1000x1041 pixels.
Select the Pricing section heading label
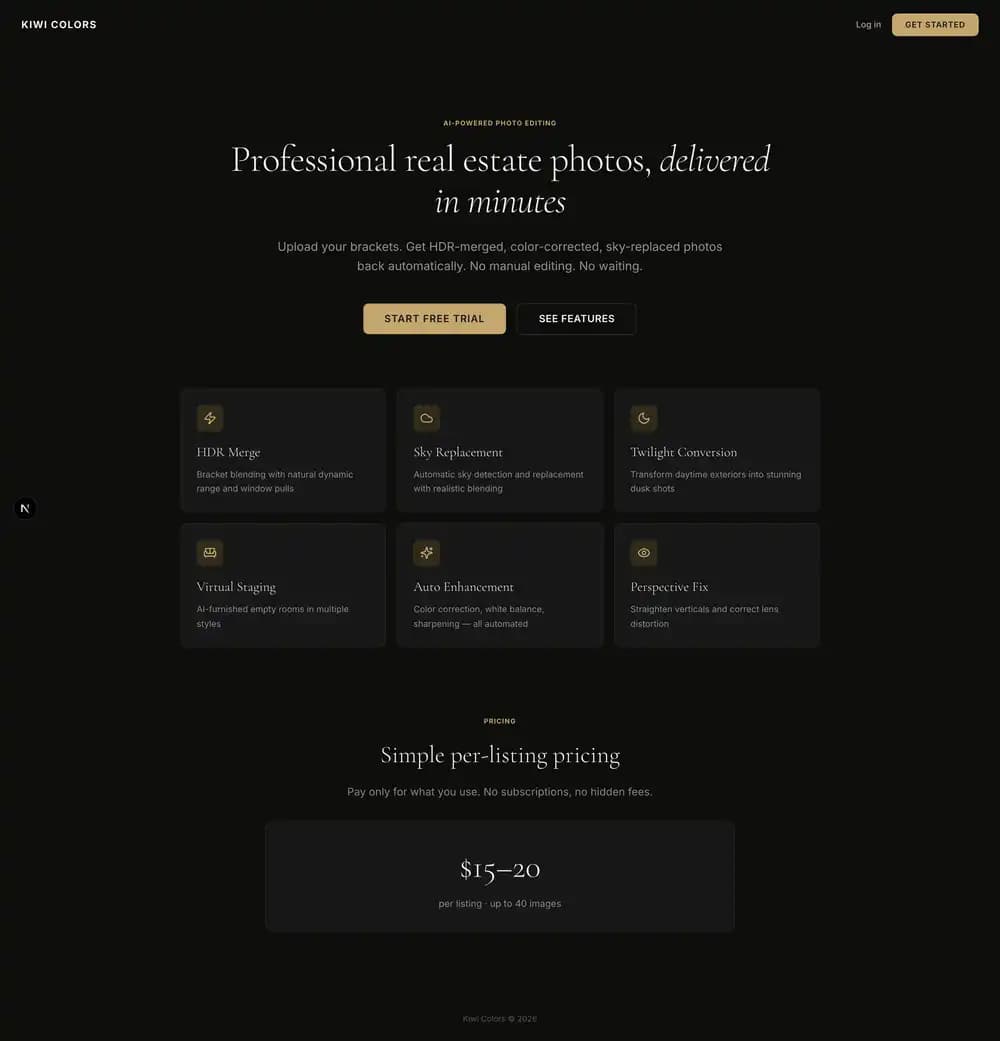pyautogui.click(x=499, y=720)
